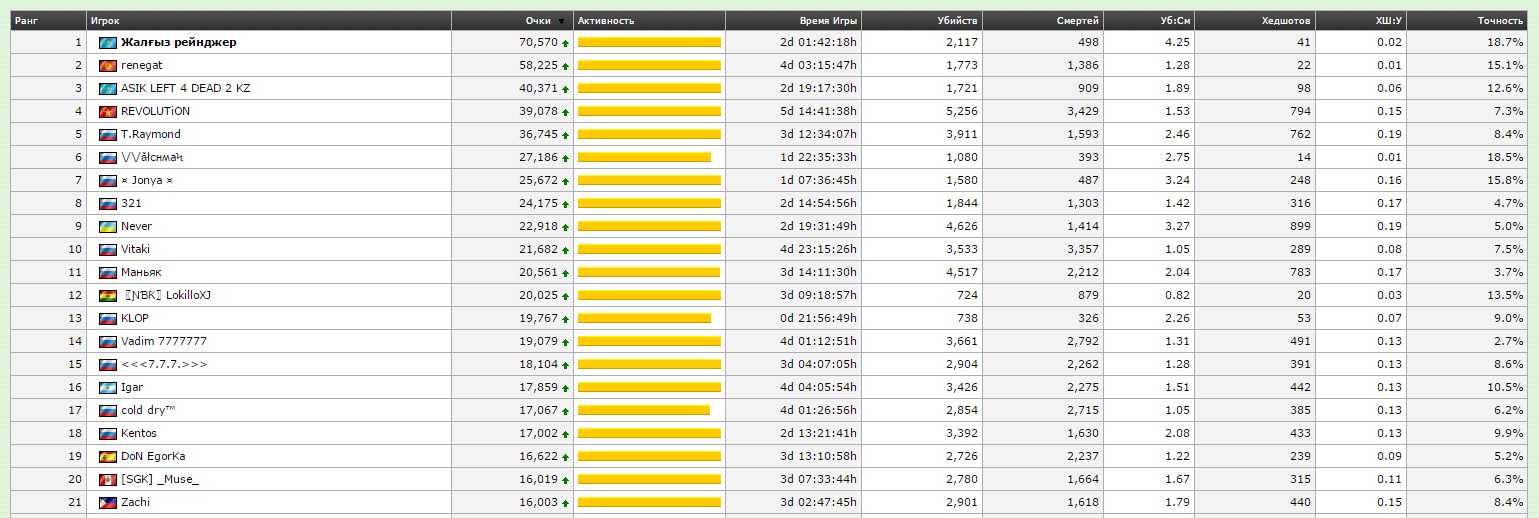The image size is (1539, 518).
Task: Open Vadim 7777777 player page
Action: [163, 341]
